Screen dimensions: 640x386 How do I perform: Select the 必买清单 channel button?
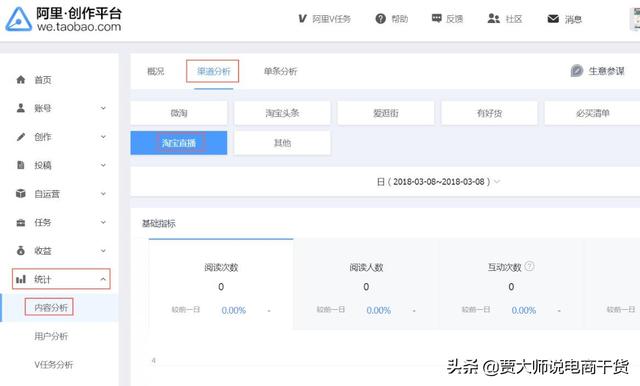pyautogui.click(x=592, y=113)
